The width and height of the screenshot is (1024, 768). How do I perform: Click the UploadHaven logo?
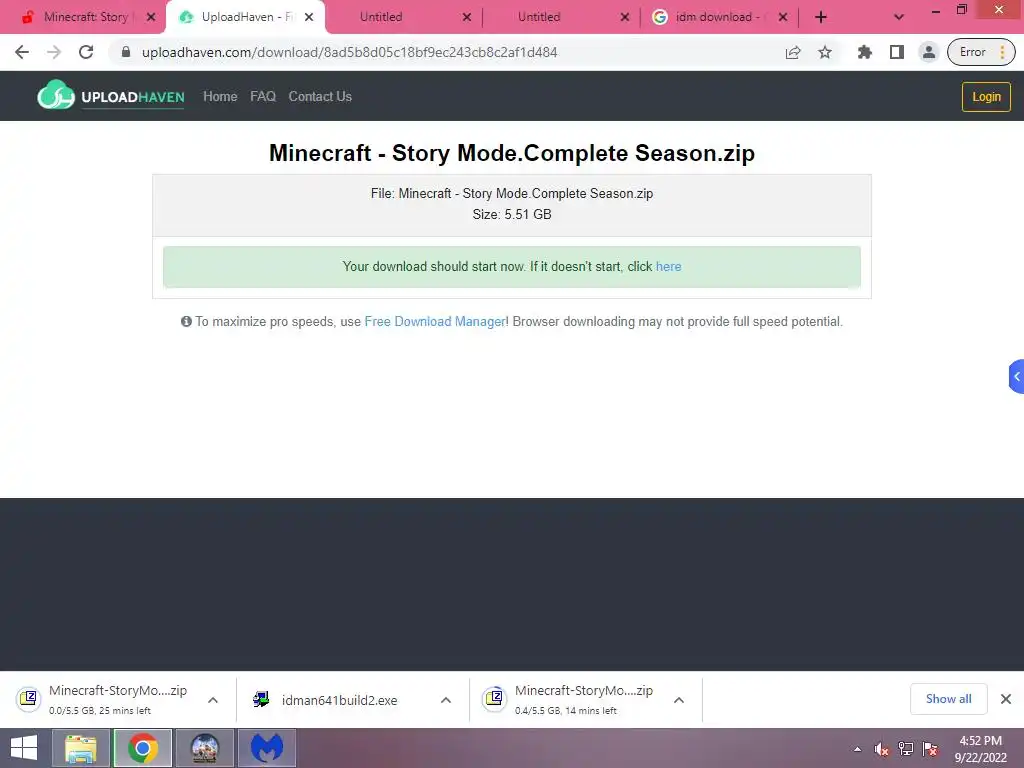(x=110, y=96)
